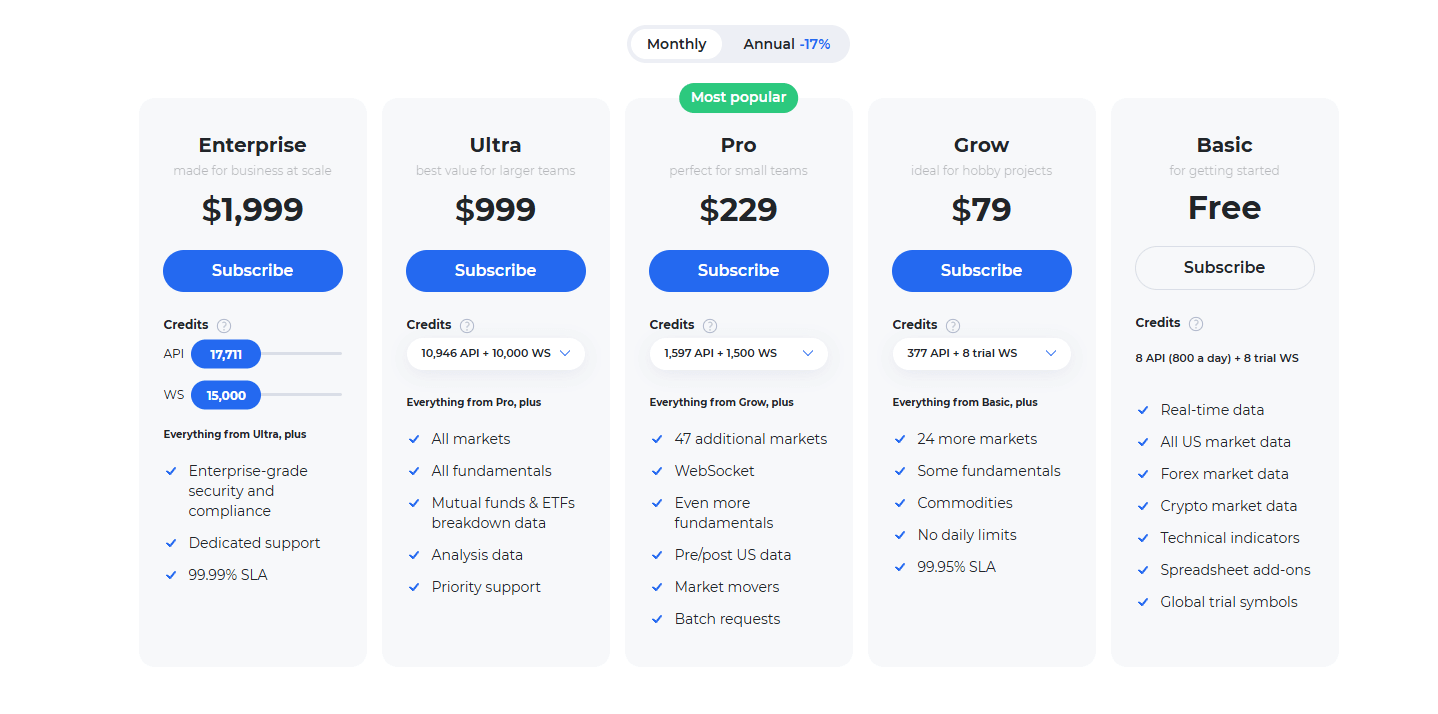Open the Credits help icon on Basic plan
Image resolution: width=1438 pixels, height=714 pixels.
click(x=1195, y=322)
